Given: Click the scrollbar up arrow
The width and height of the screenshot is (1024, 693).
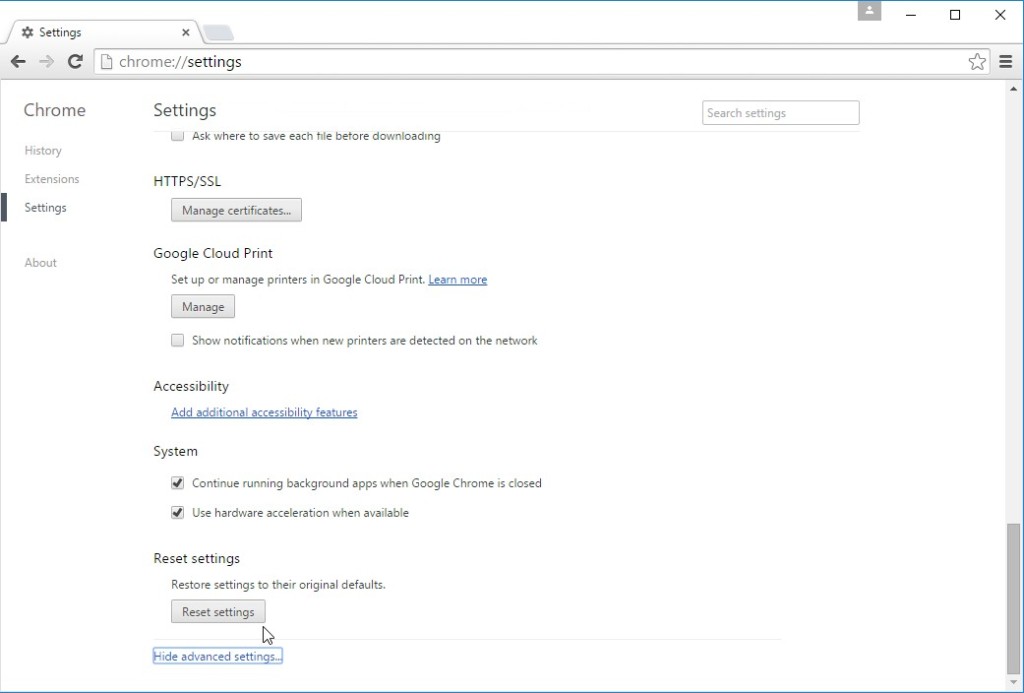Looking at the screenshot, I should click(1014, 89).
